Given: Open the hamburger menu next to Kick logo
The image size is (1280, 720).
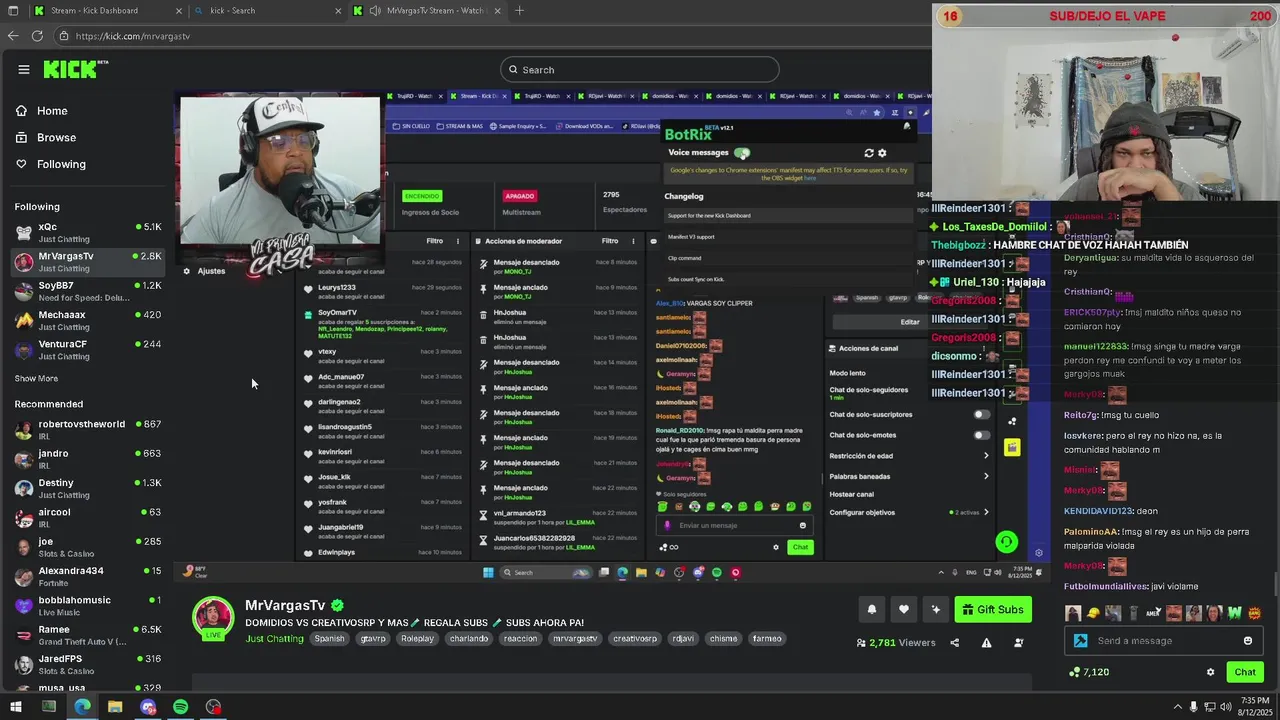Looking at the screenshot, I should click(x=23, y=69).
